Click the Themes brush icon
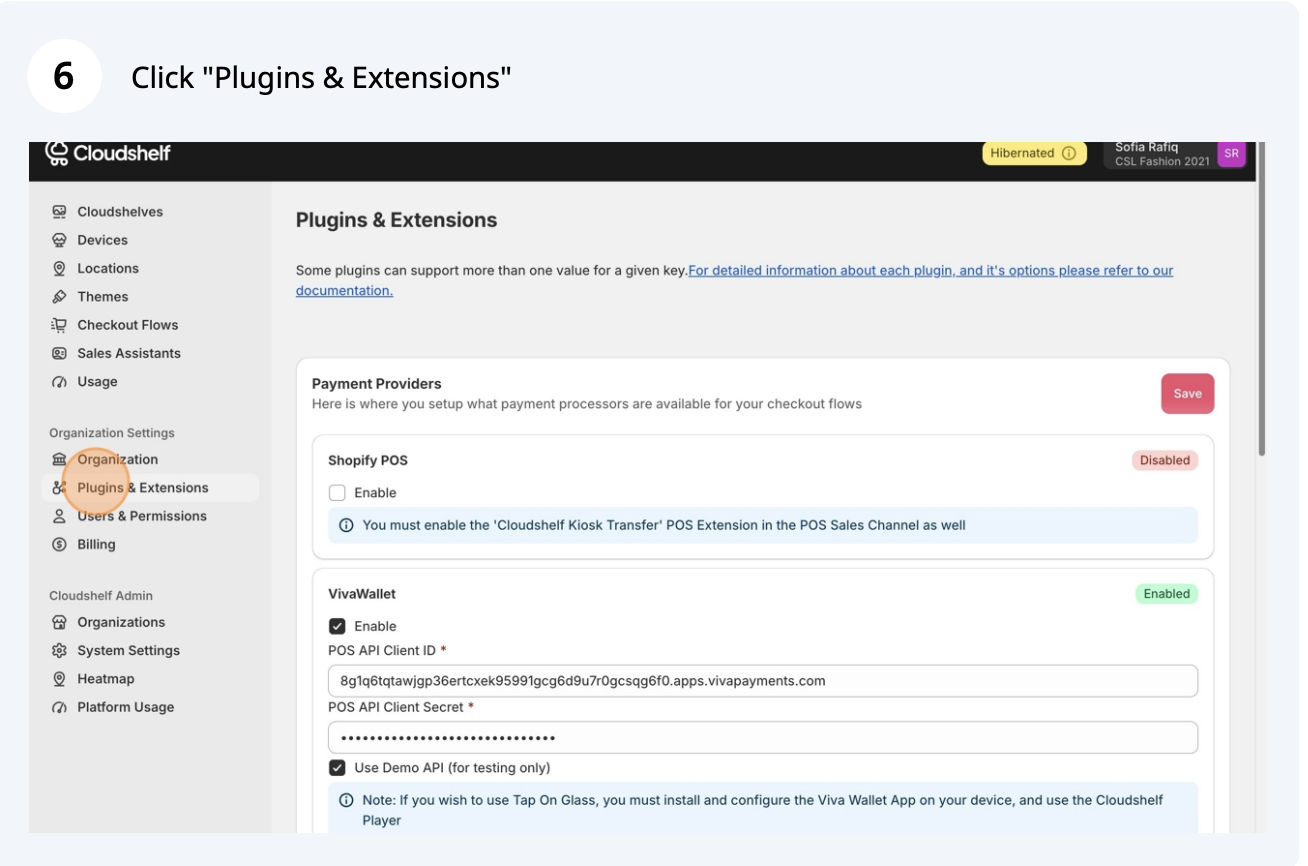Viewport: 1308px width, 866px height. 59,297
